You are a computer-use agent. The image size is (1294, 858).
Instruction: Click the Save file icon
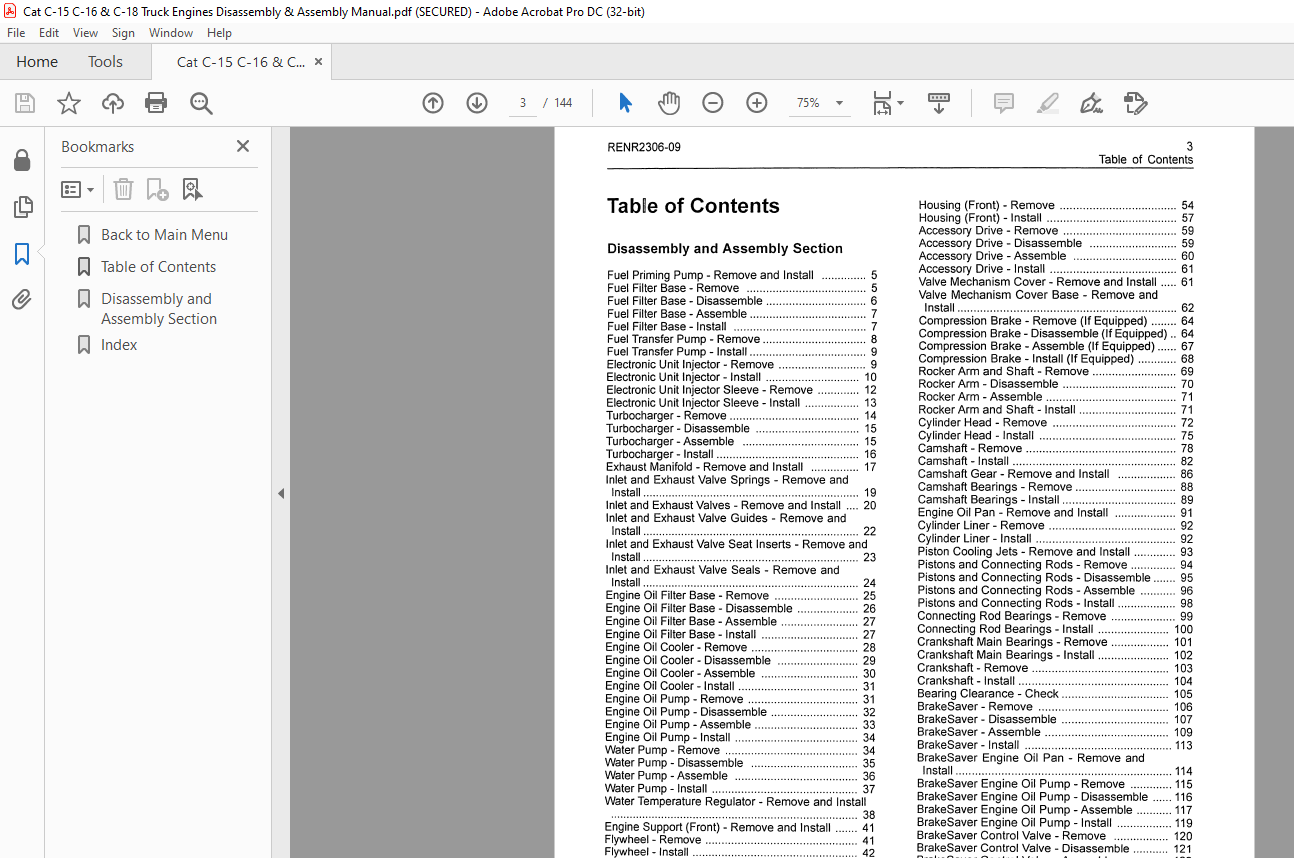(x=25, y=103)
